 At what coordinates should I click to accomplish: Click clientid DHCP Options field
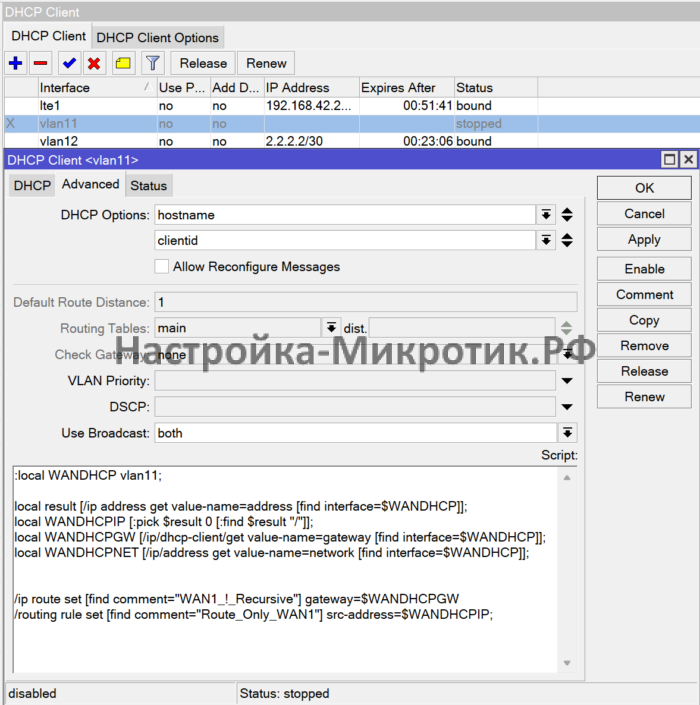pos(345,241)
